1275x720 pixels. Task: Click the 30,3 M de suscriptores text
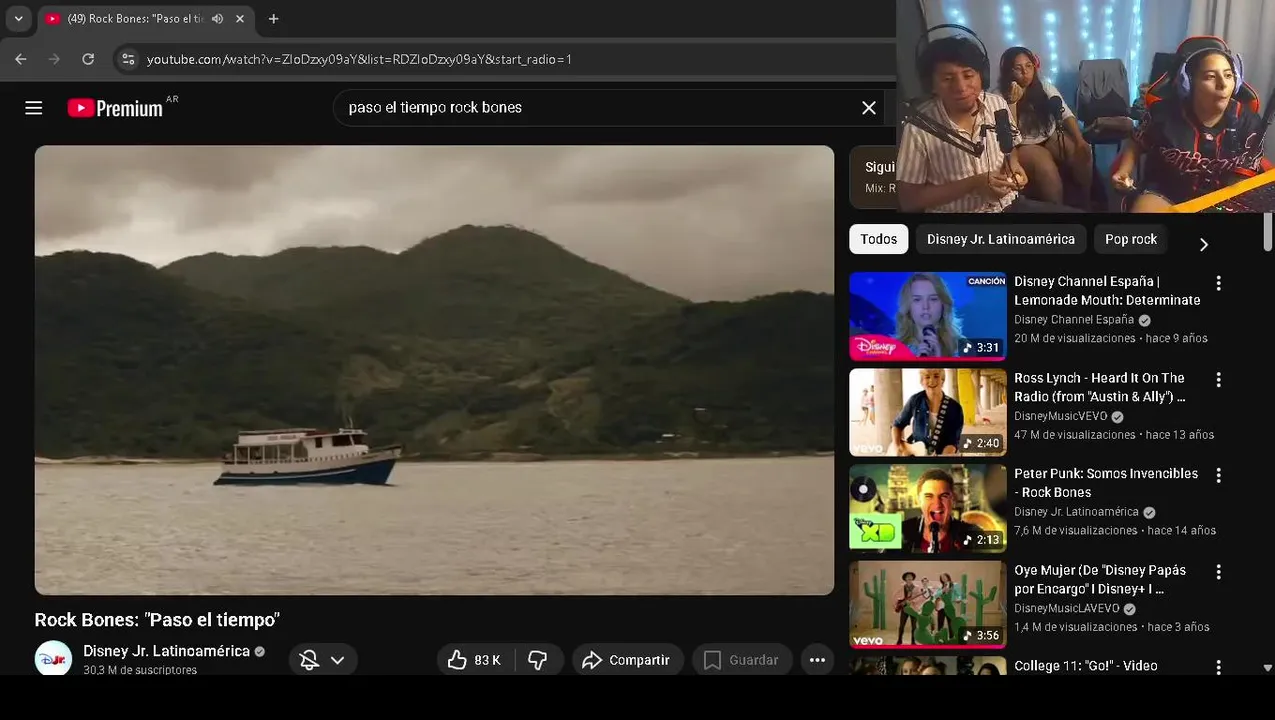point(140,670)
